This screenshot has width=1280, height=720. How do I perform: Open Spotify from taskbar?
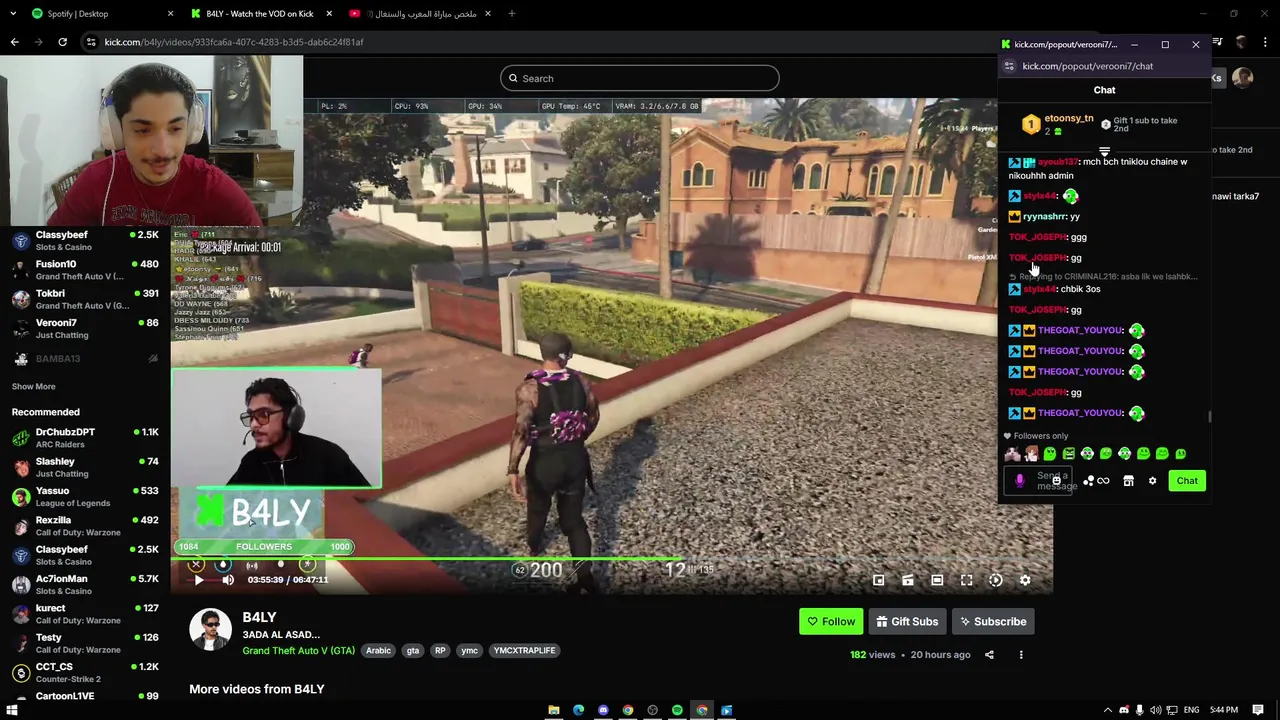[677, 710]
